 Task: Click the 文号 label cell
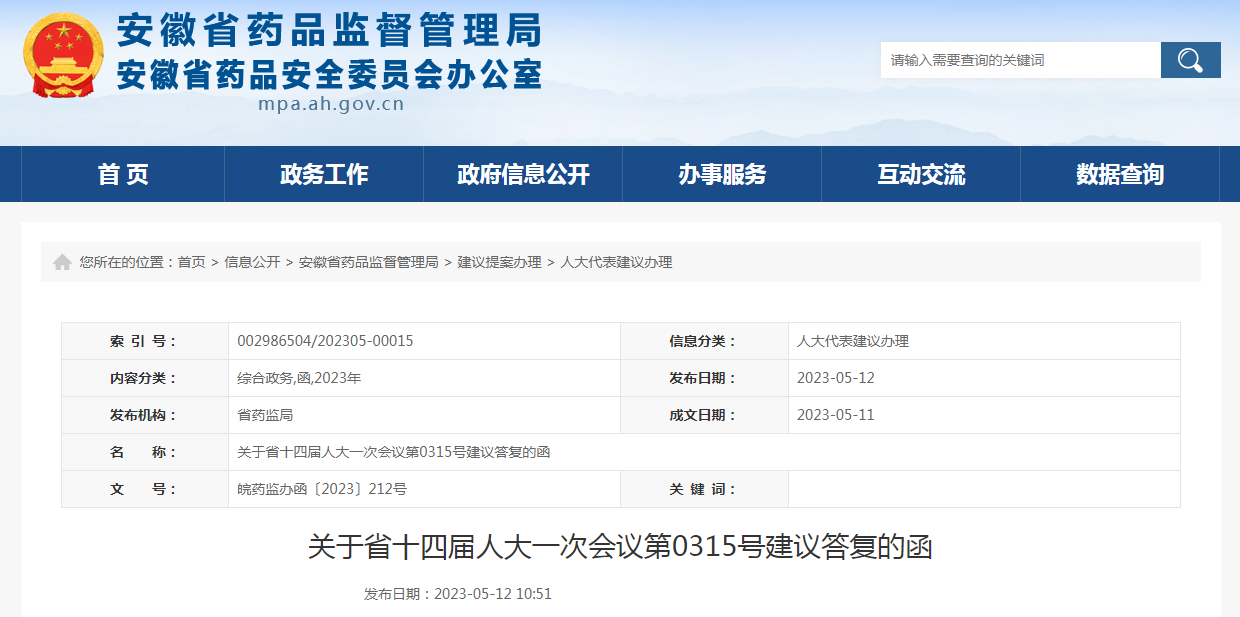click(x=145, y=489)
